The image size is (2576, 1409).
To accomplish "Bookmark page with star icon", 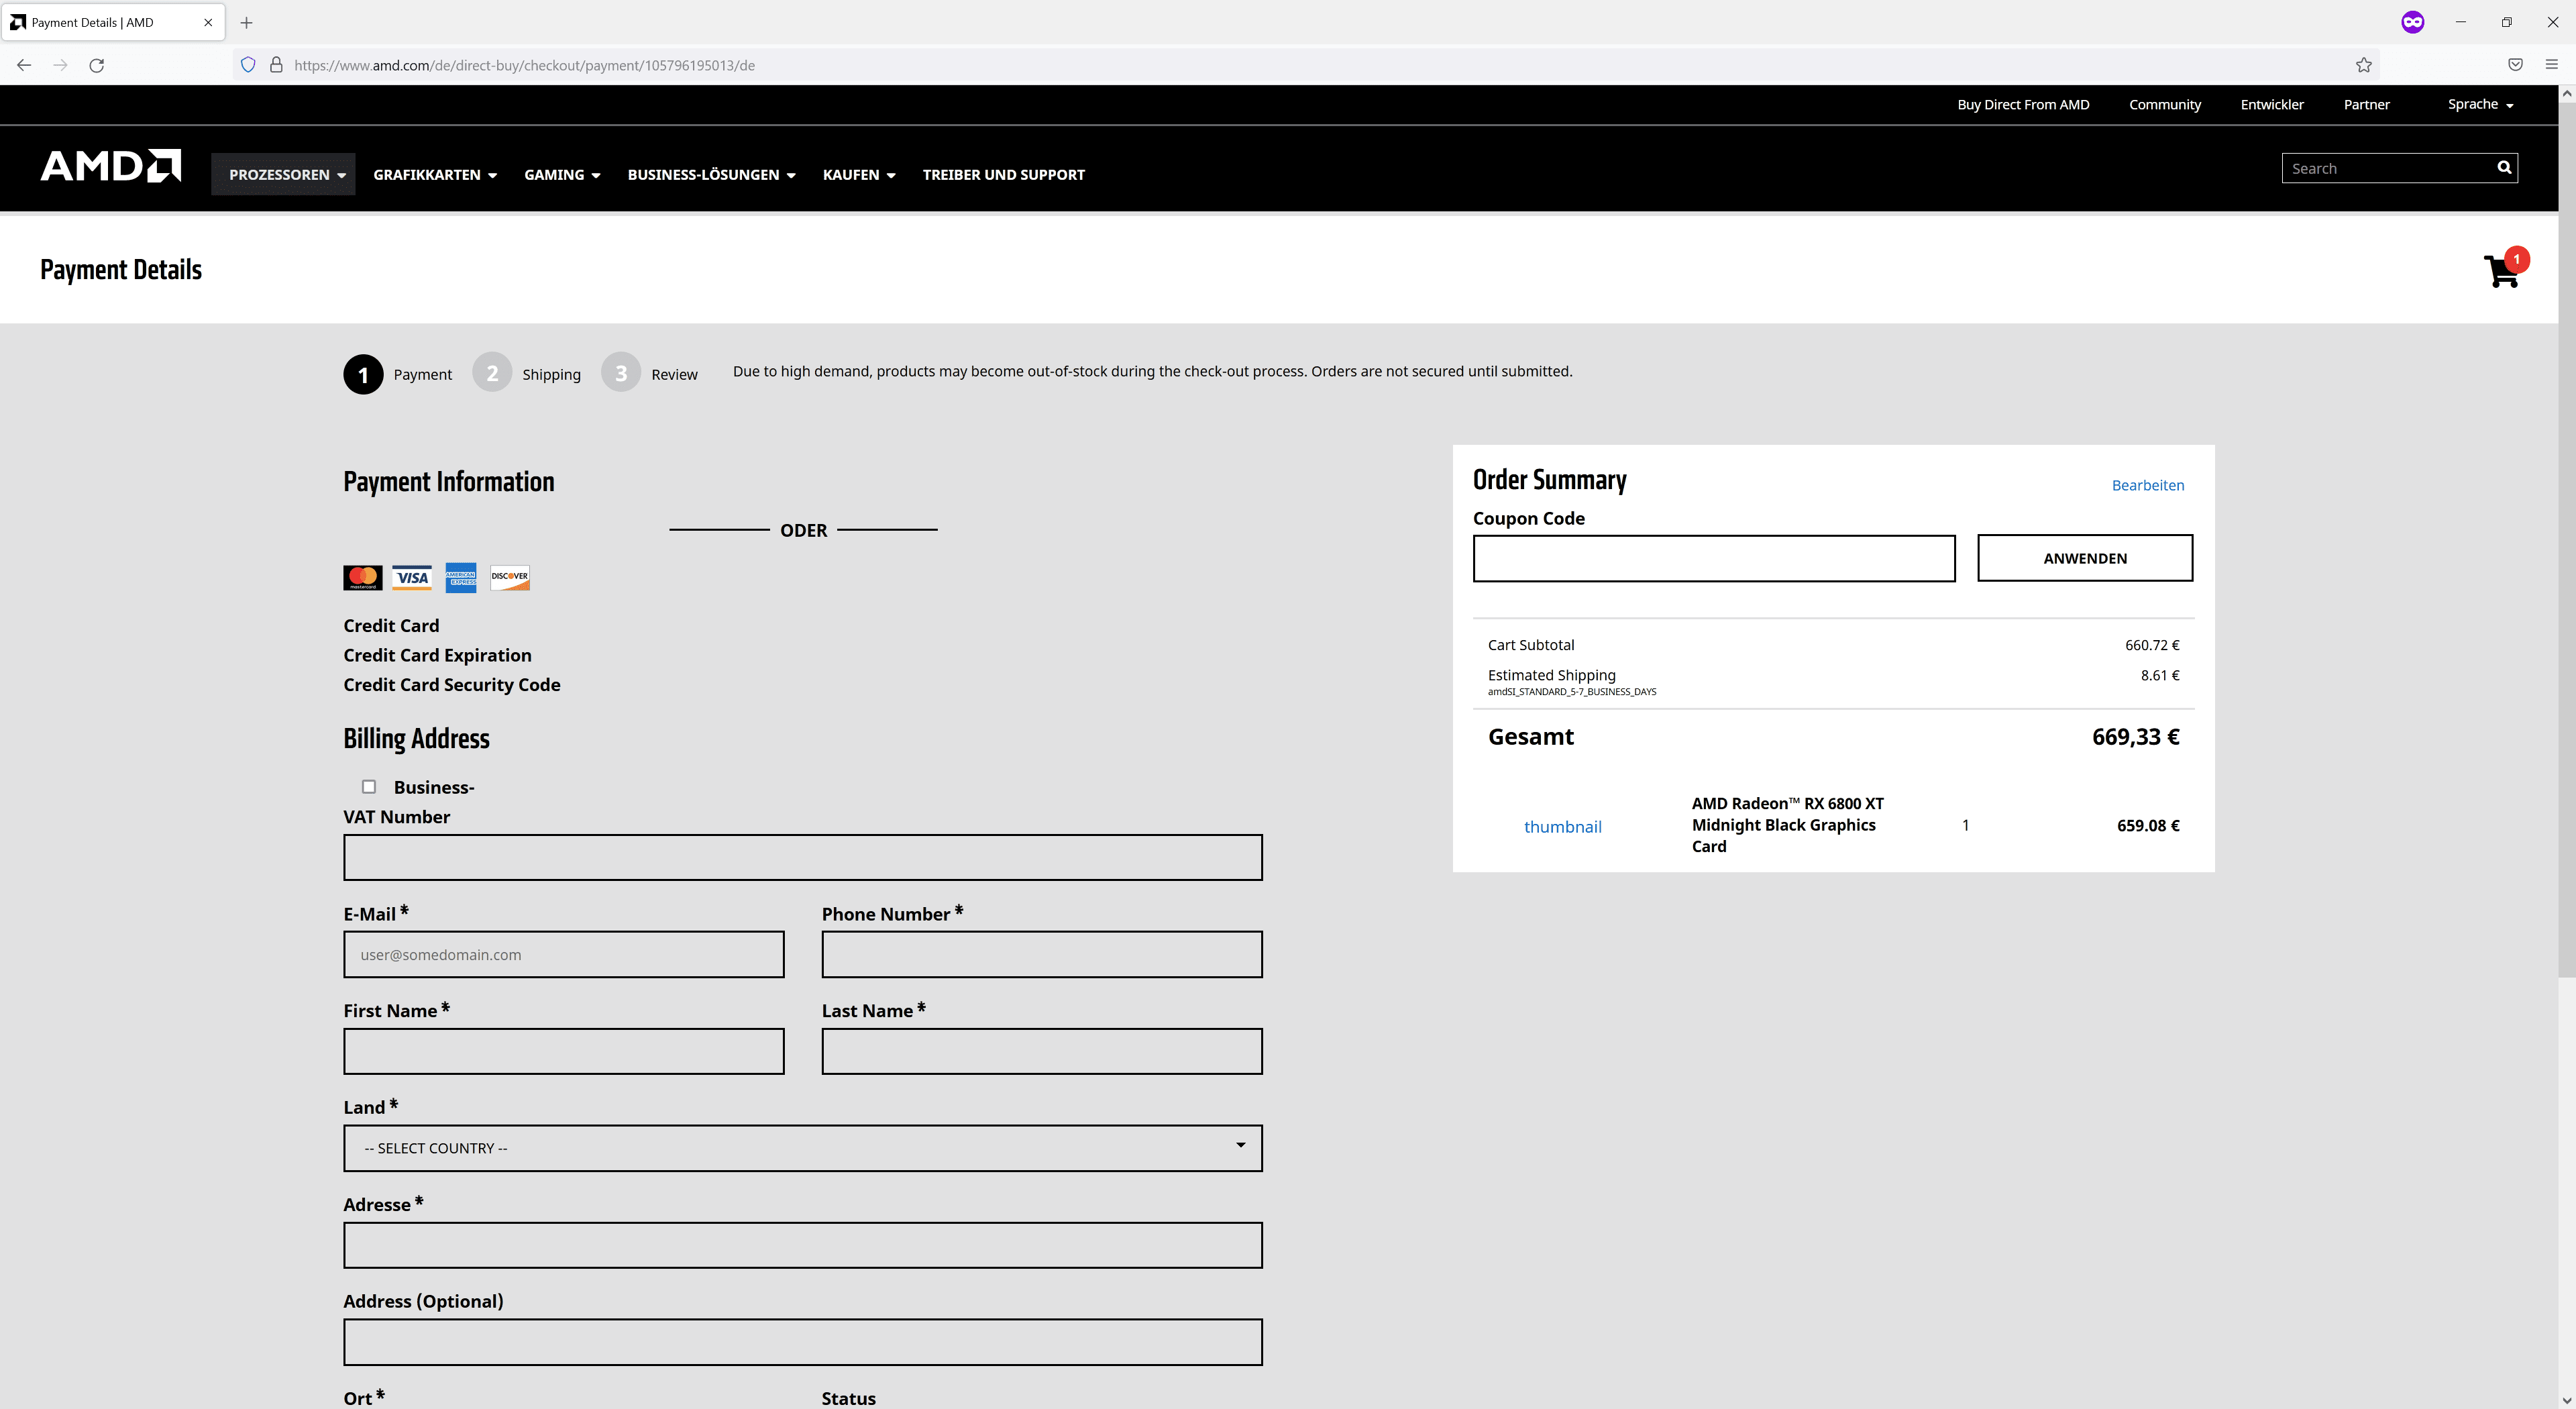I will [x=2364, y=65].
